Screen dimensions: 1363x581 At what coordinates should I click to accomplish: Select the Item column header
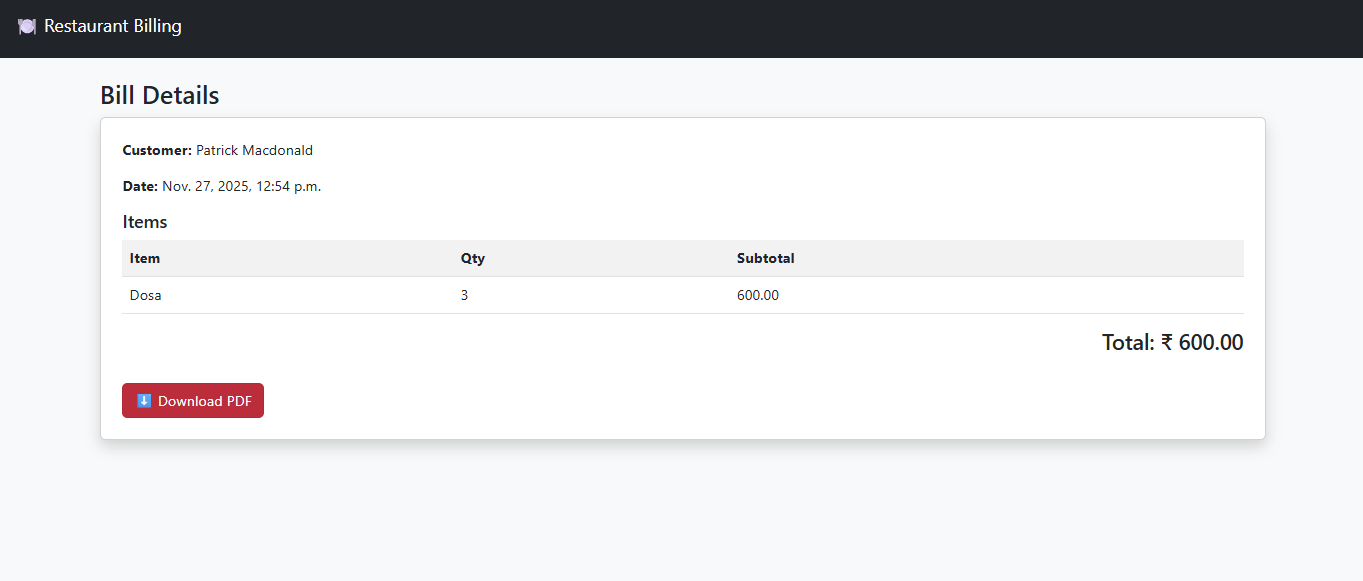144,258
